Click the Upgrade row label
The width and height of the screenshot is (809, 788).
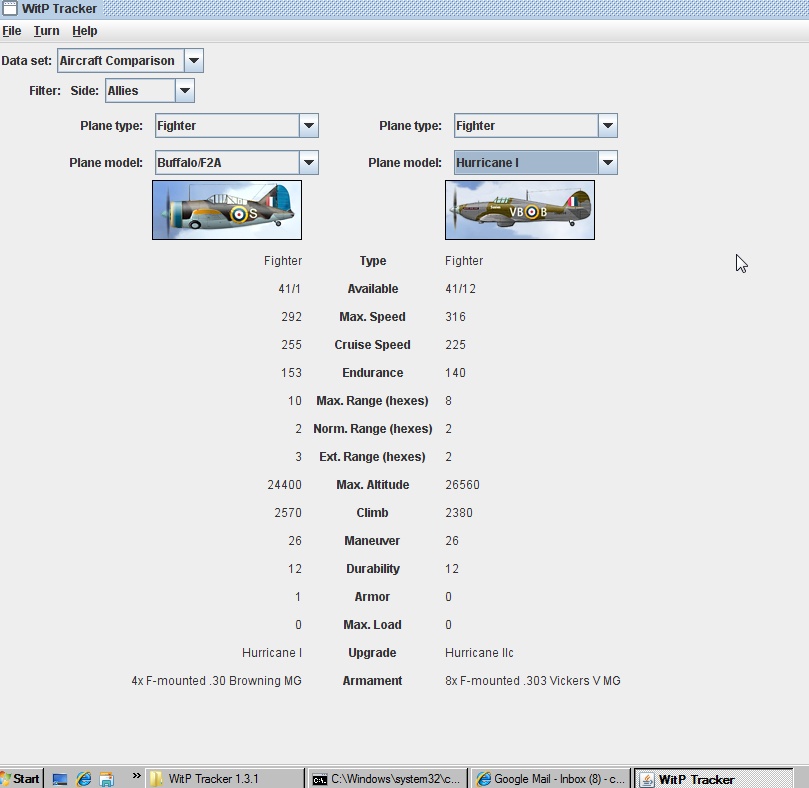pos(373,653)
